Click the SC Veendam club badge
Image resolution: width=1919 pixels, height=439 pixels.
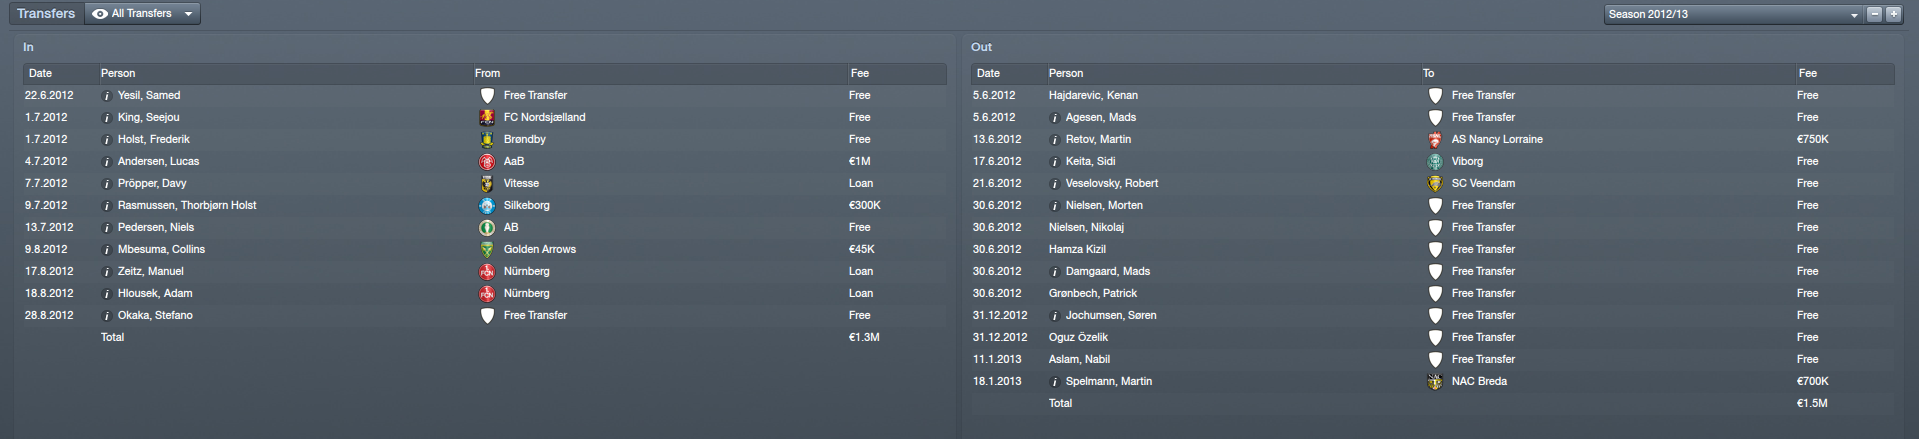[1435, 183]
